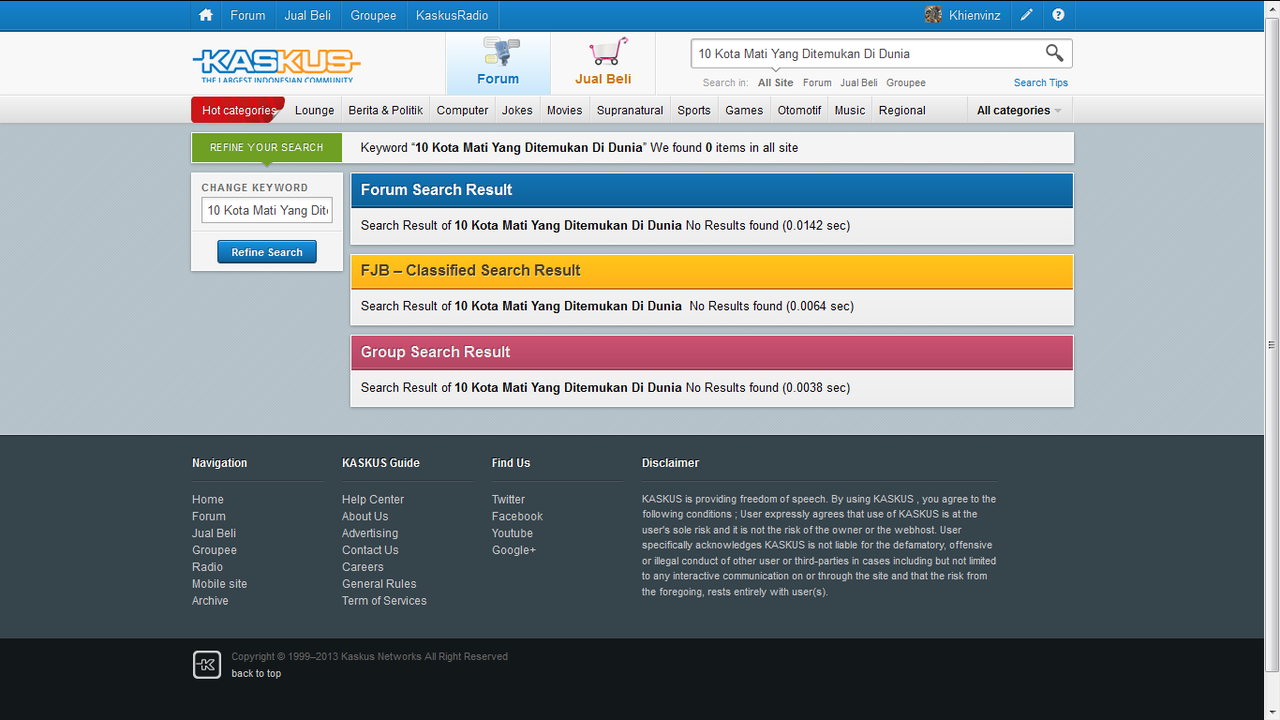1280x720 pixels.
Task: Open Facebook link in Find Us
Action: tap(517, 517)
